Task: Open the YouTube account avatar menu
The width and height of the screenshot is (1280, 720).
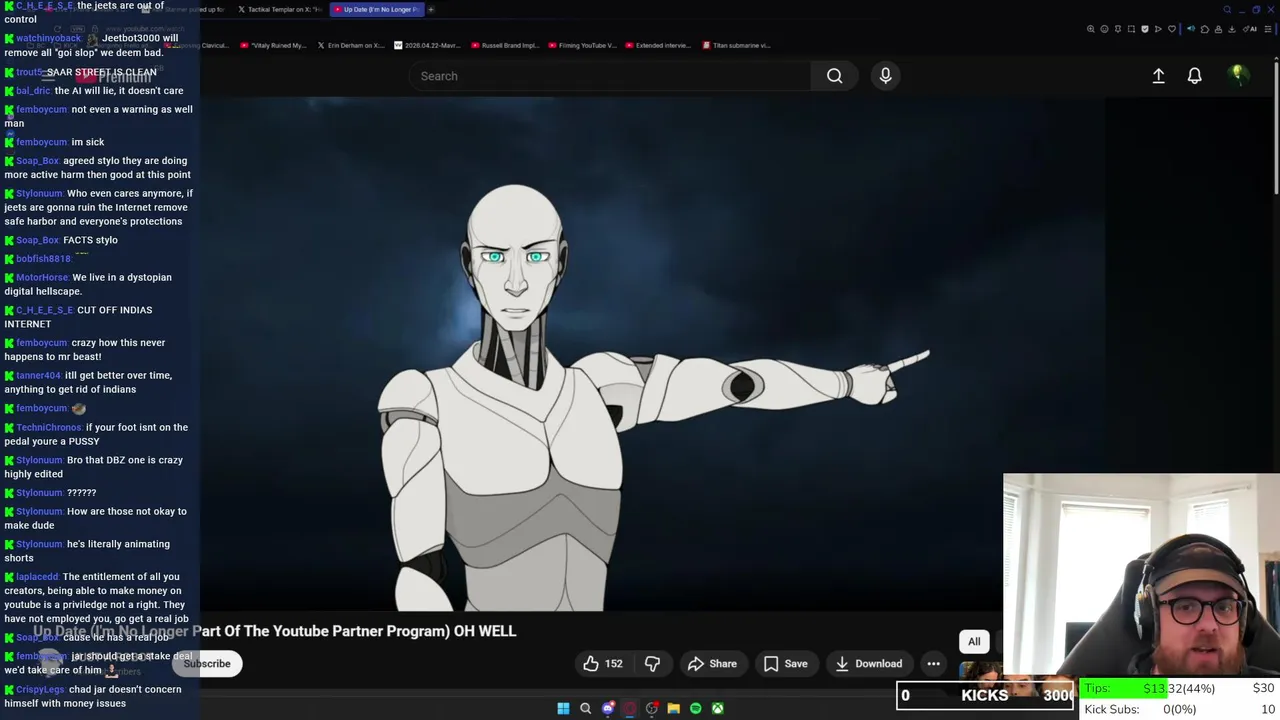Action: pos(1238,75)
